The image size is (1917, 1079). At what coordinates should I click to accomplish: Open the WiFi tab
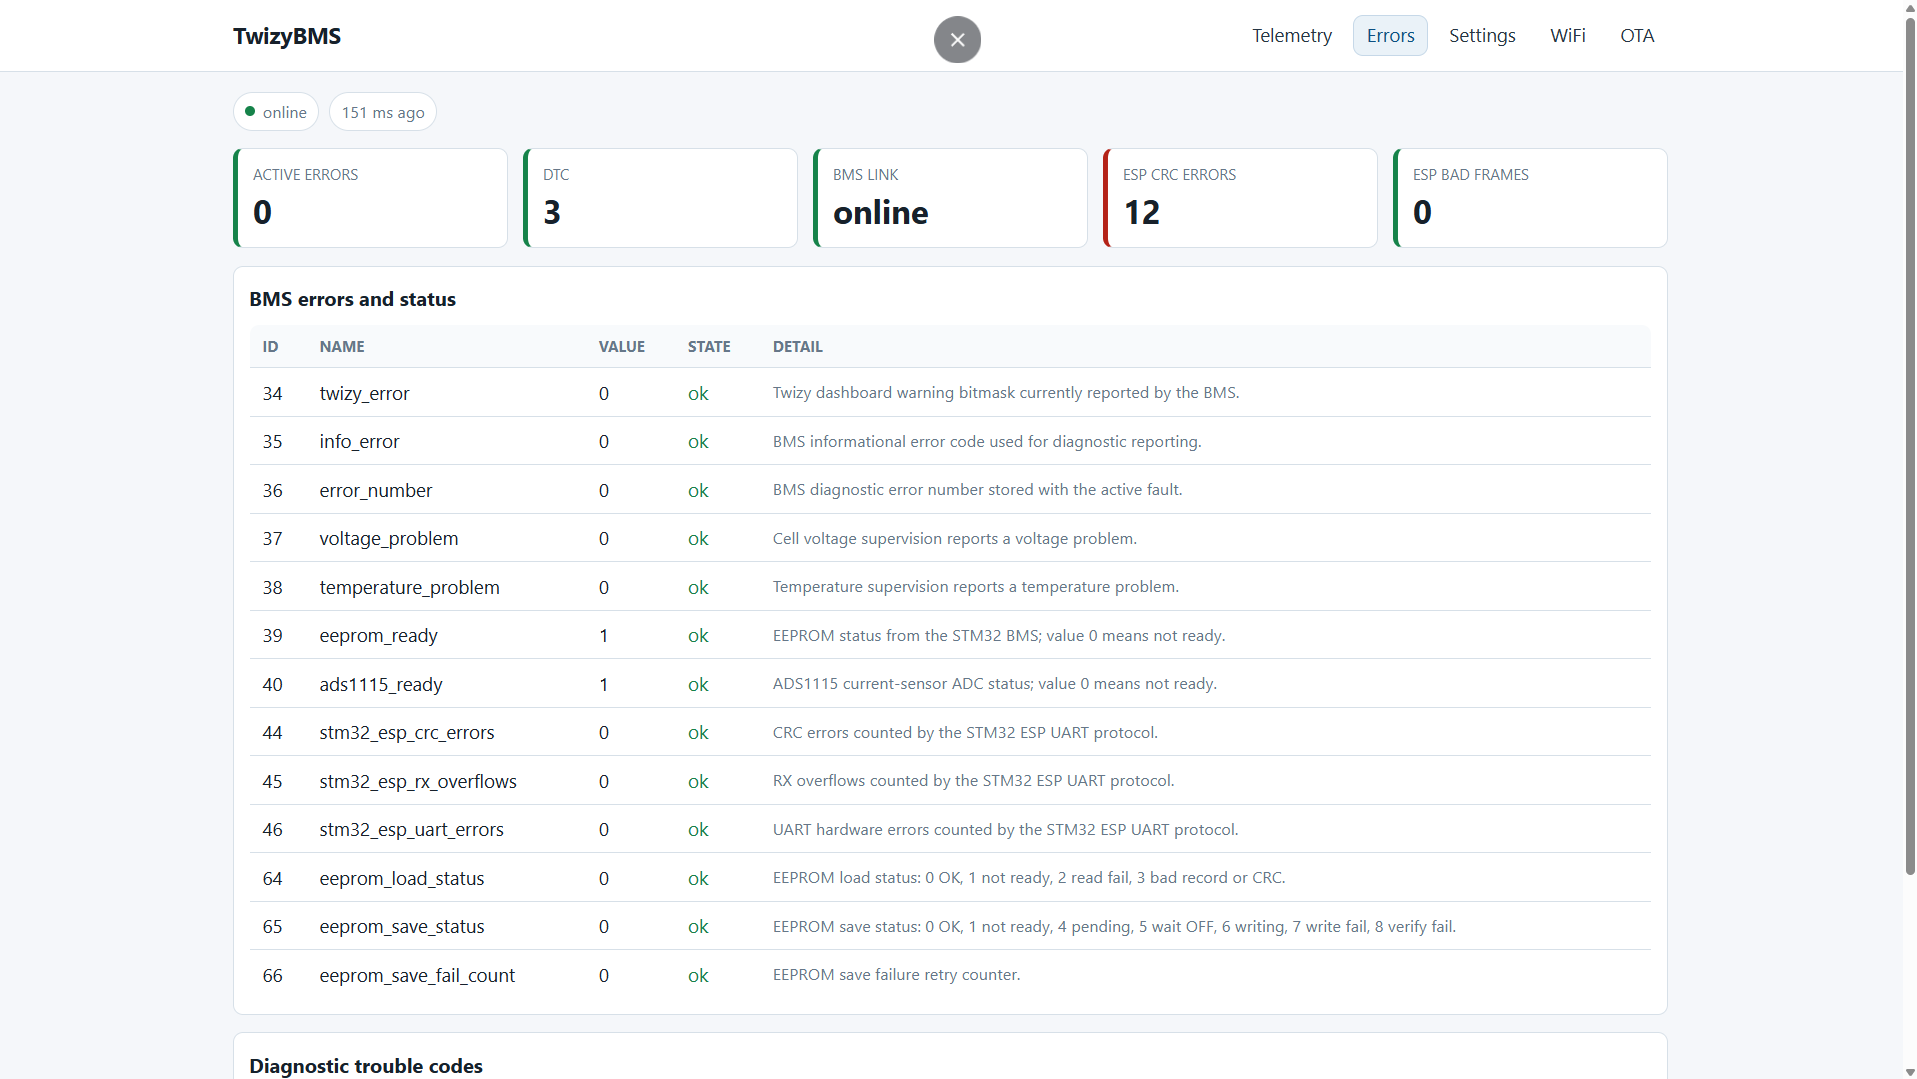coord(1567,36)
